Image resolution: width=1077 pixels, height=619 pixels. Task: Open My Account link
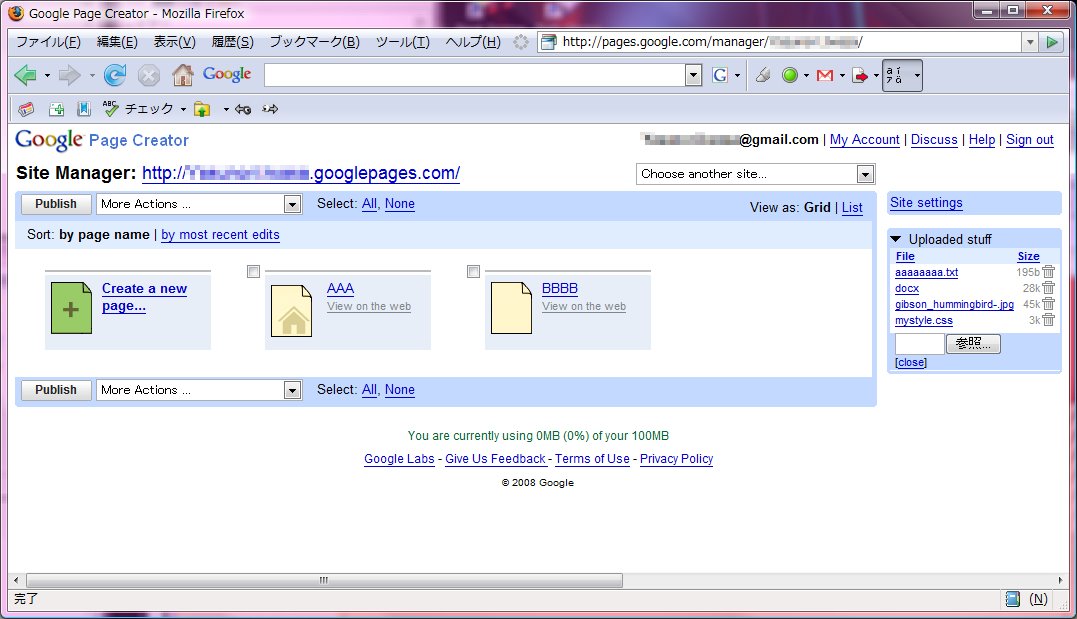(x=864, y=139)
